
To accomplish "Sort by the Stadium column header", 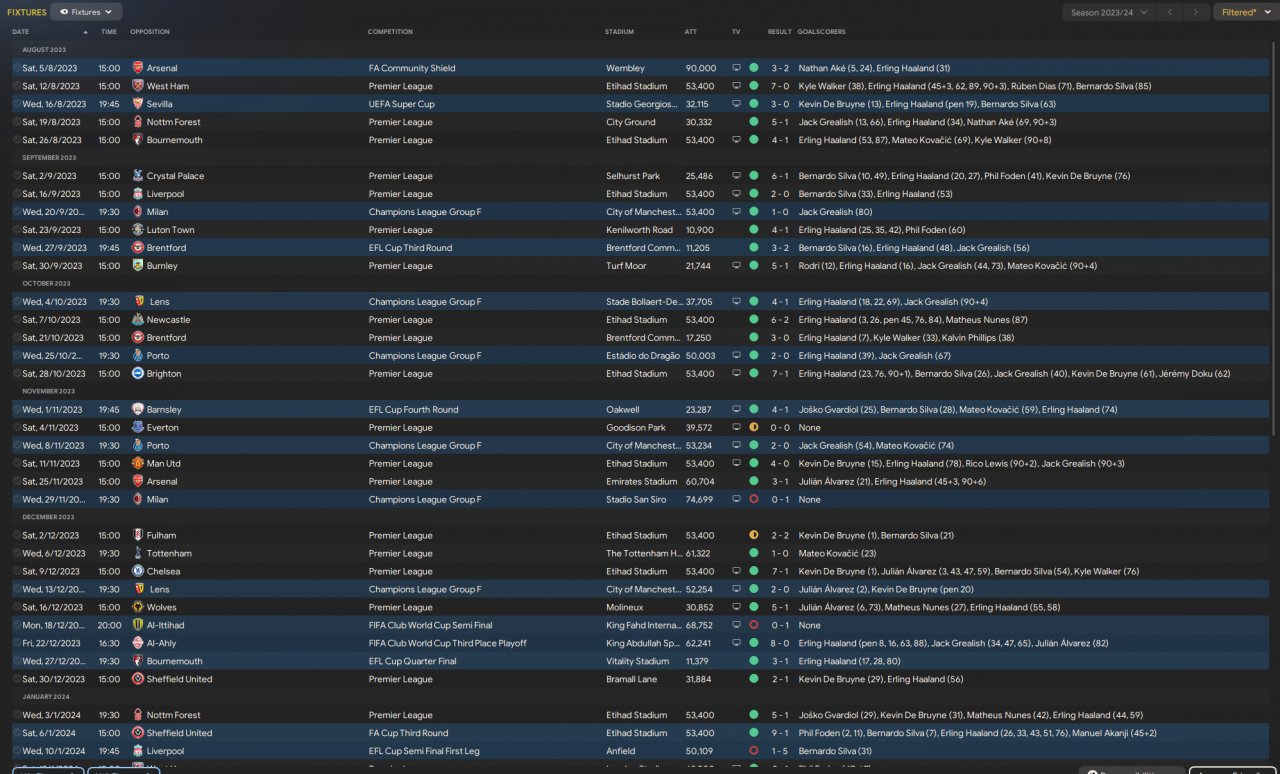I will tap(620, 32).
